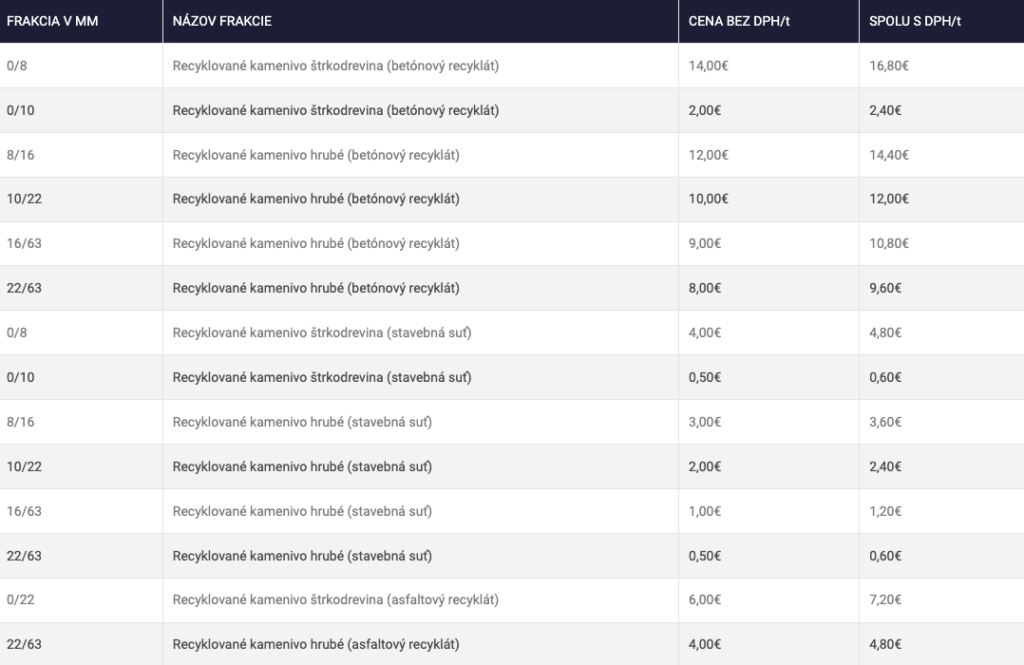The height and width of the screenshot is (665, 1024).
Task: Click 'hrubé (asfaltový recyklát)' name cell
Action: [x=421, y=644]
